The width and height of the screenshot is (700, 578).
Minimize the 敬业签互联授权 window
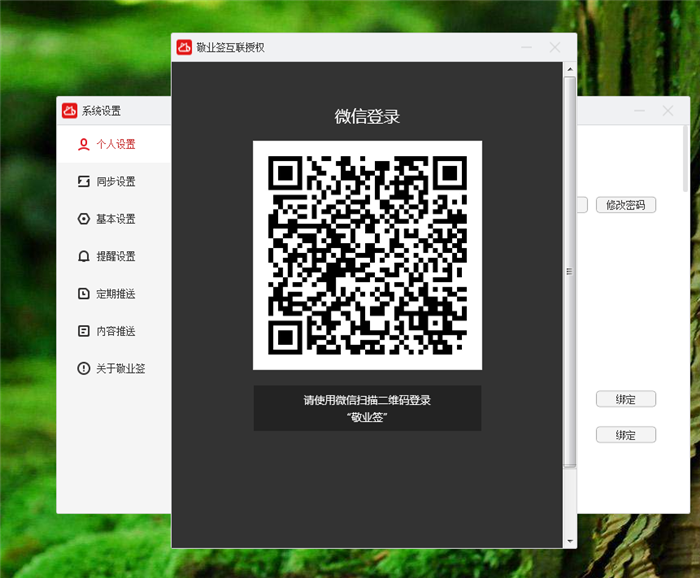click(527, 47)
